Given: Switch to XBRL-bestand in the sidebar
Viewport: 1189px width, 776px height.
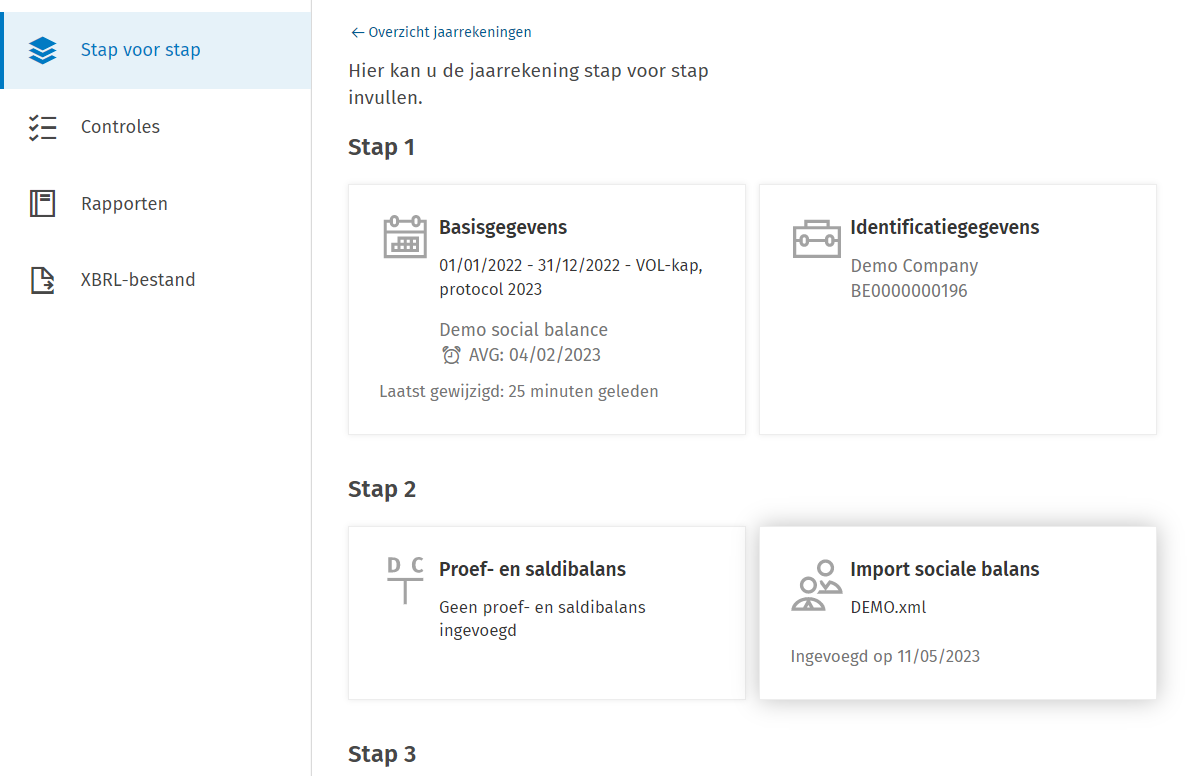Looking at the screenshot, I should pos(138,280).
